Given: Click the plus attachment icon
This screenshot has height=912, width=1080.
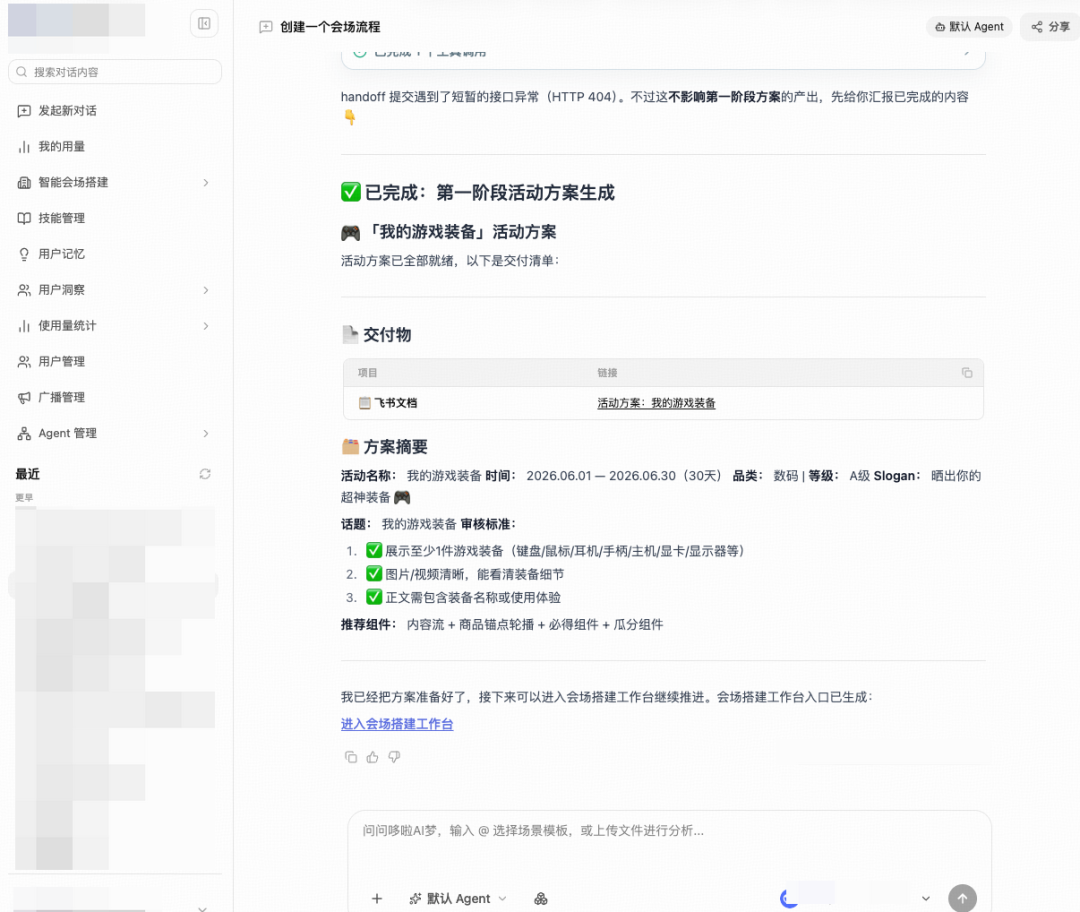Looking at the screenshot, I should coord(377,898).
